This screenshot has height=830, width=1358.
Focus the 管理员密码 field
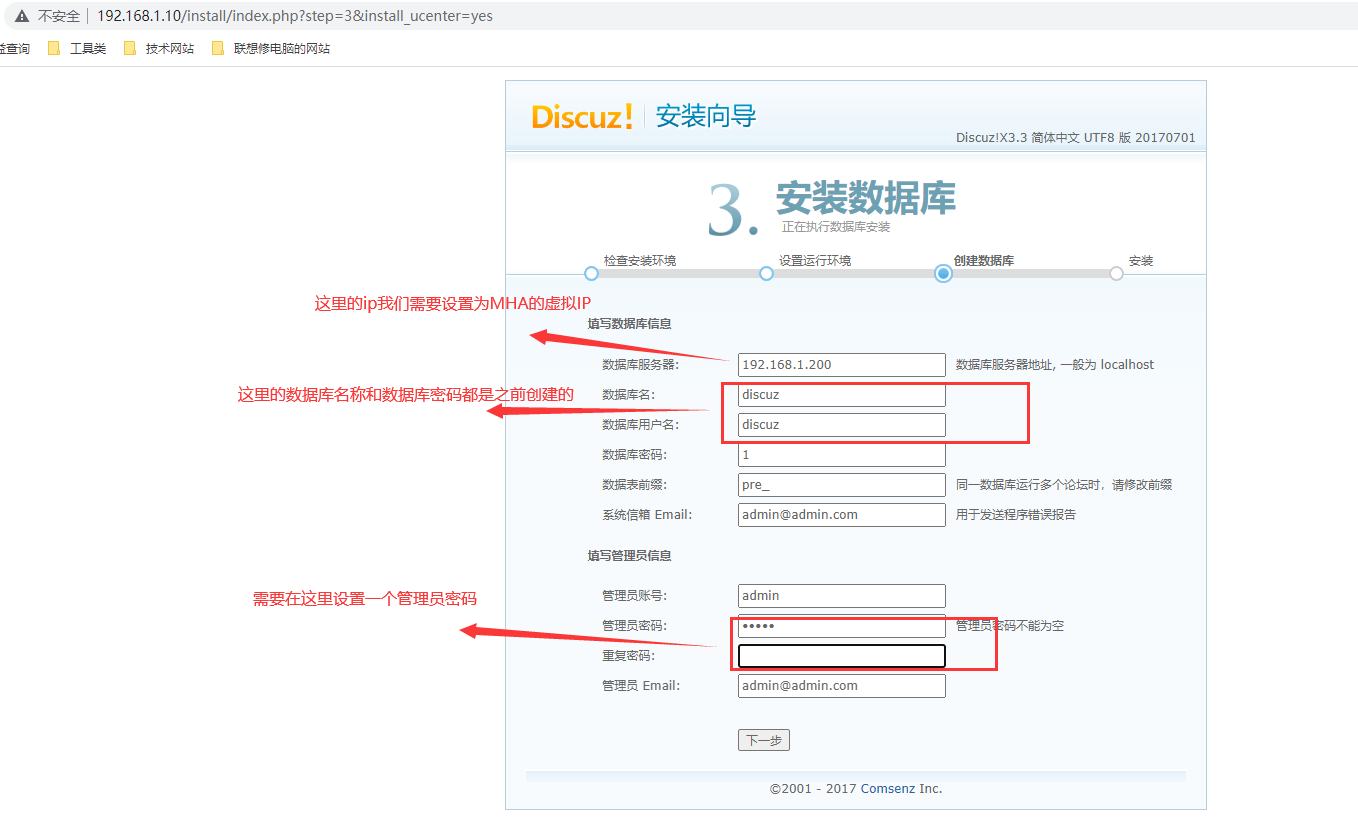(x=841, y=626)
